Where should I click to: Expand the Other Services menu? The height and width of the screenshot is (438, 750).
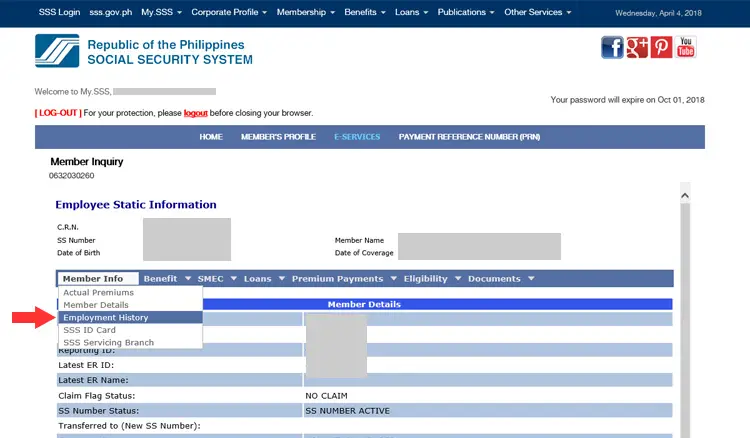(538, 12)
